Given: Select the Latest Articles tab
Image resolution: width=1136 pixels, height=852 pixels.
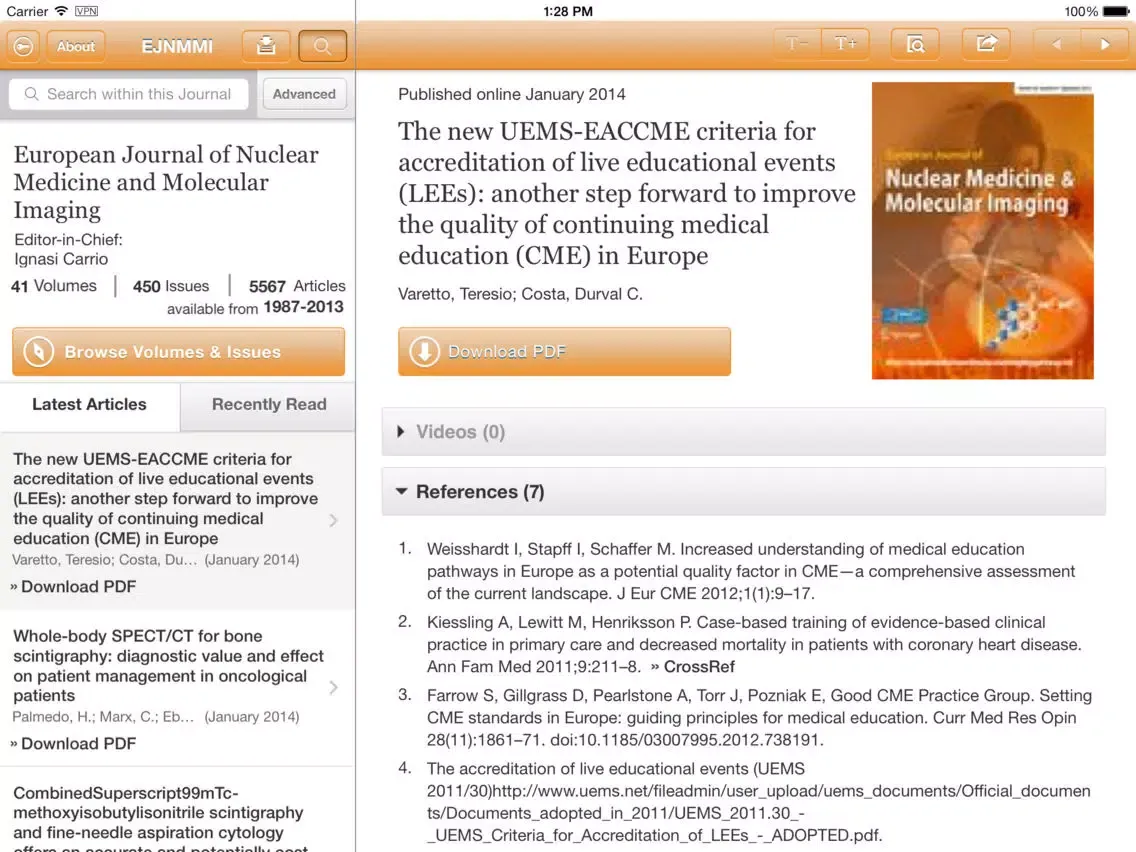Looking at the screenshot, I should pos(89,405).
